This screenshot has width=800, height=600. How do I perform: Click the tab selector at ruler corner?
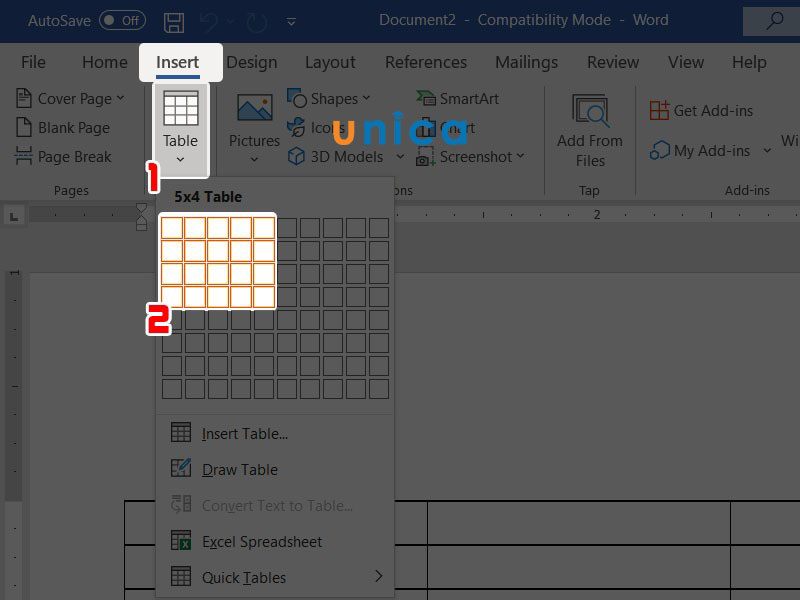[14, 216]
